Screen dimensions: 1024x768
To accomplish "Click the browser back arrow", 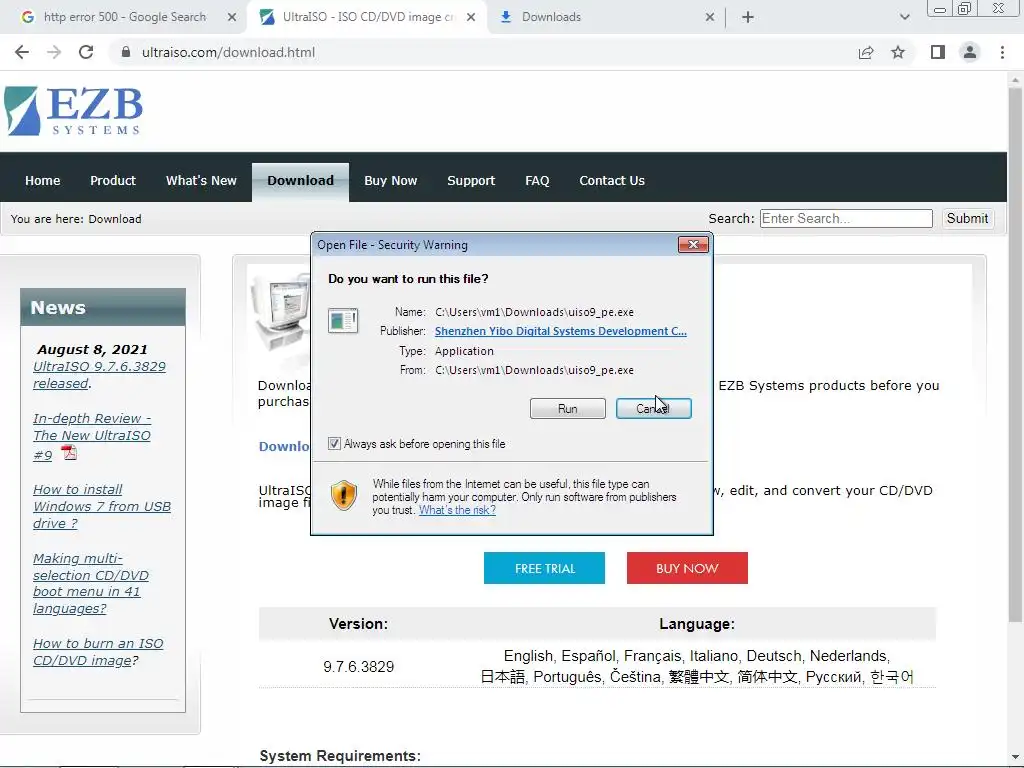I will pyautogui.click(x=22, y=52).
